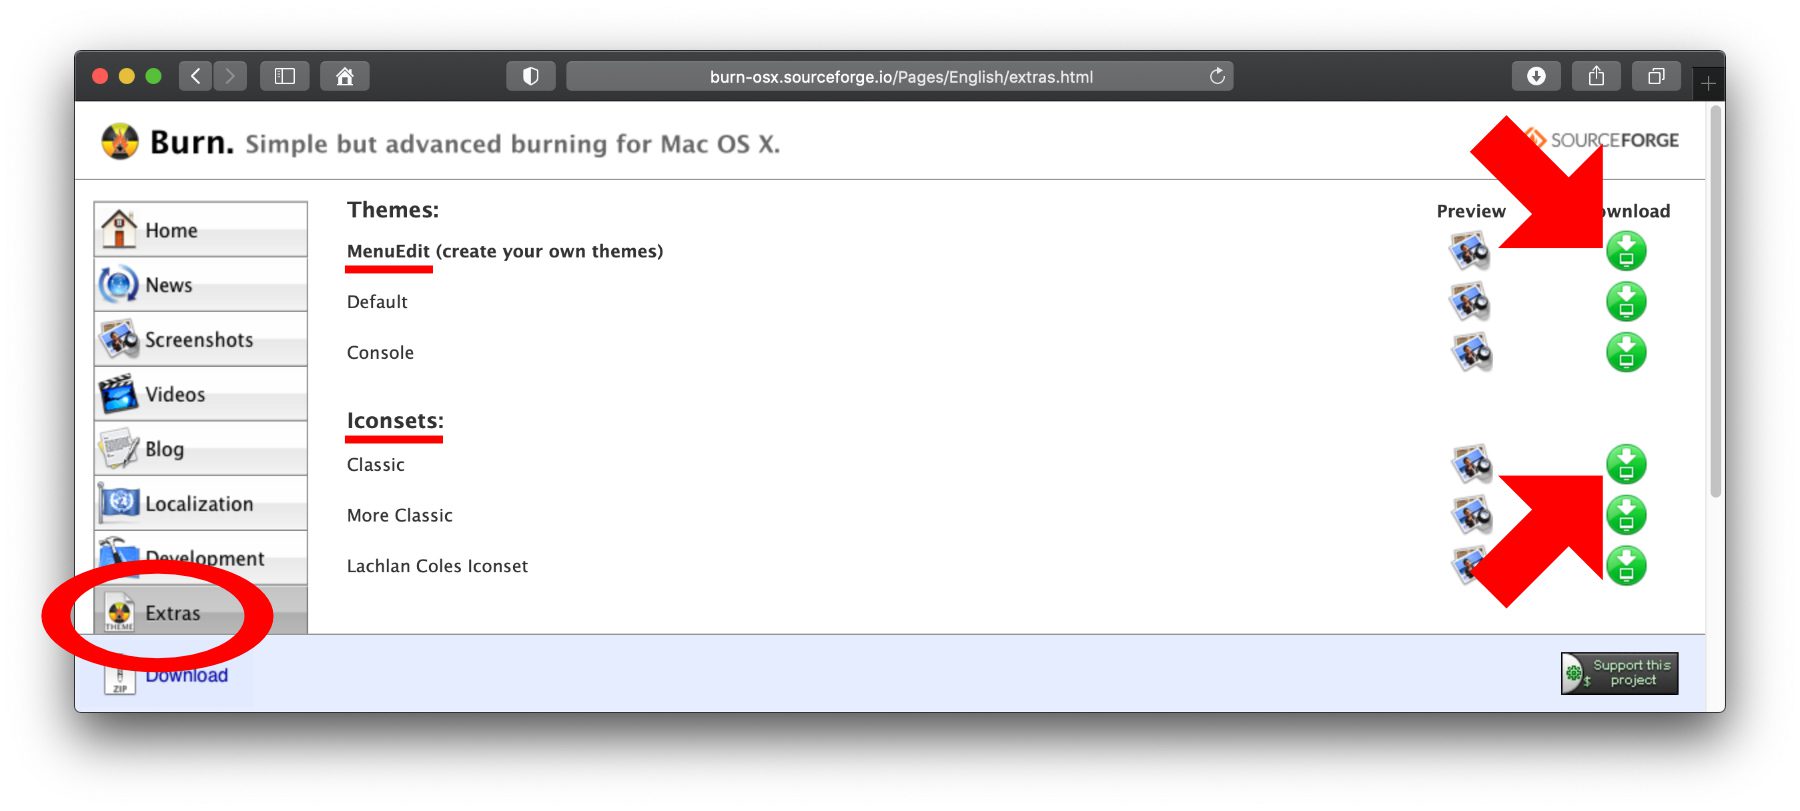The image size is (1800, 811).
Task: Click the page vertical scrollbar
Action: (x=1716, y=300)
